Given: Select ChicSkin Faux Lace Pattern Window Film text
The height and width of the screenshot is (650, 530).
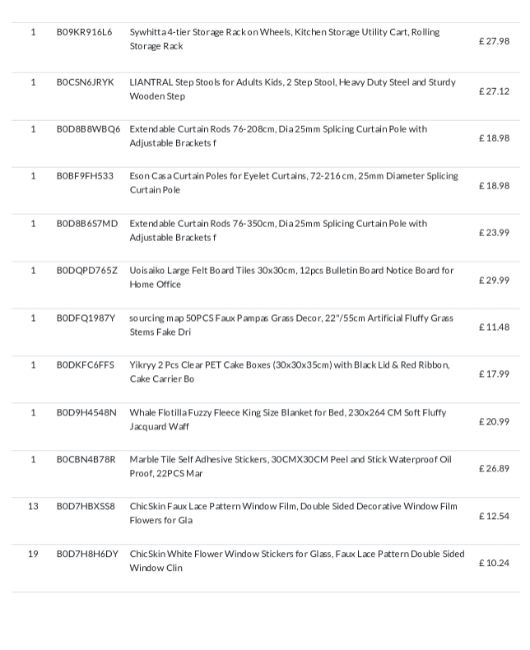Looking at the screenshot, I should [x=293, y=513].
